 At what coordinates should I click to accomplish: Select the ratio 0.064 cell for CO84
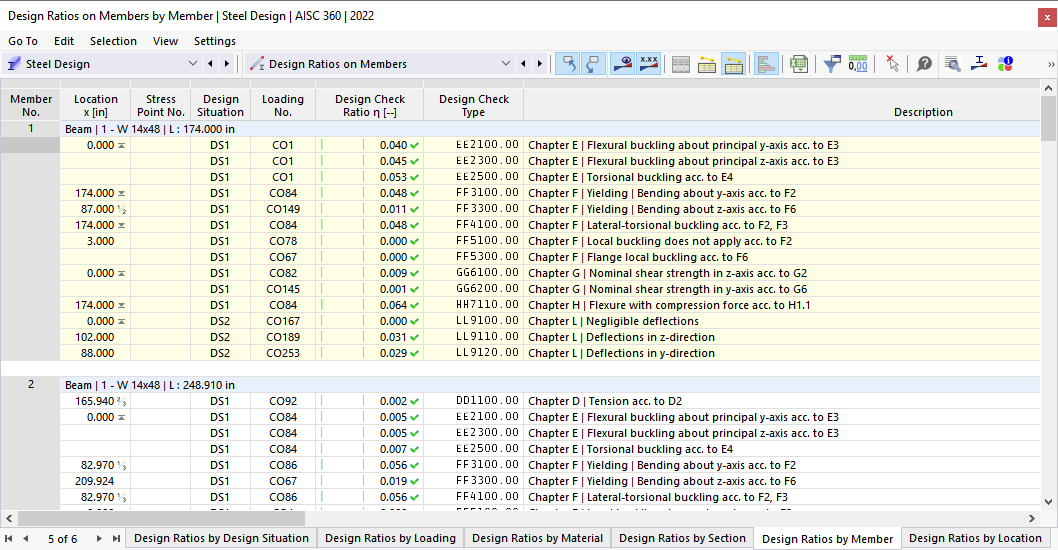(x=370, y=305)
